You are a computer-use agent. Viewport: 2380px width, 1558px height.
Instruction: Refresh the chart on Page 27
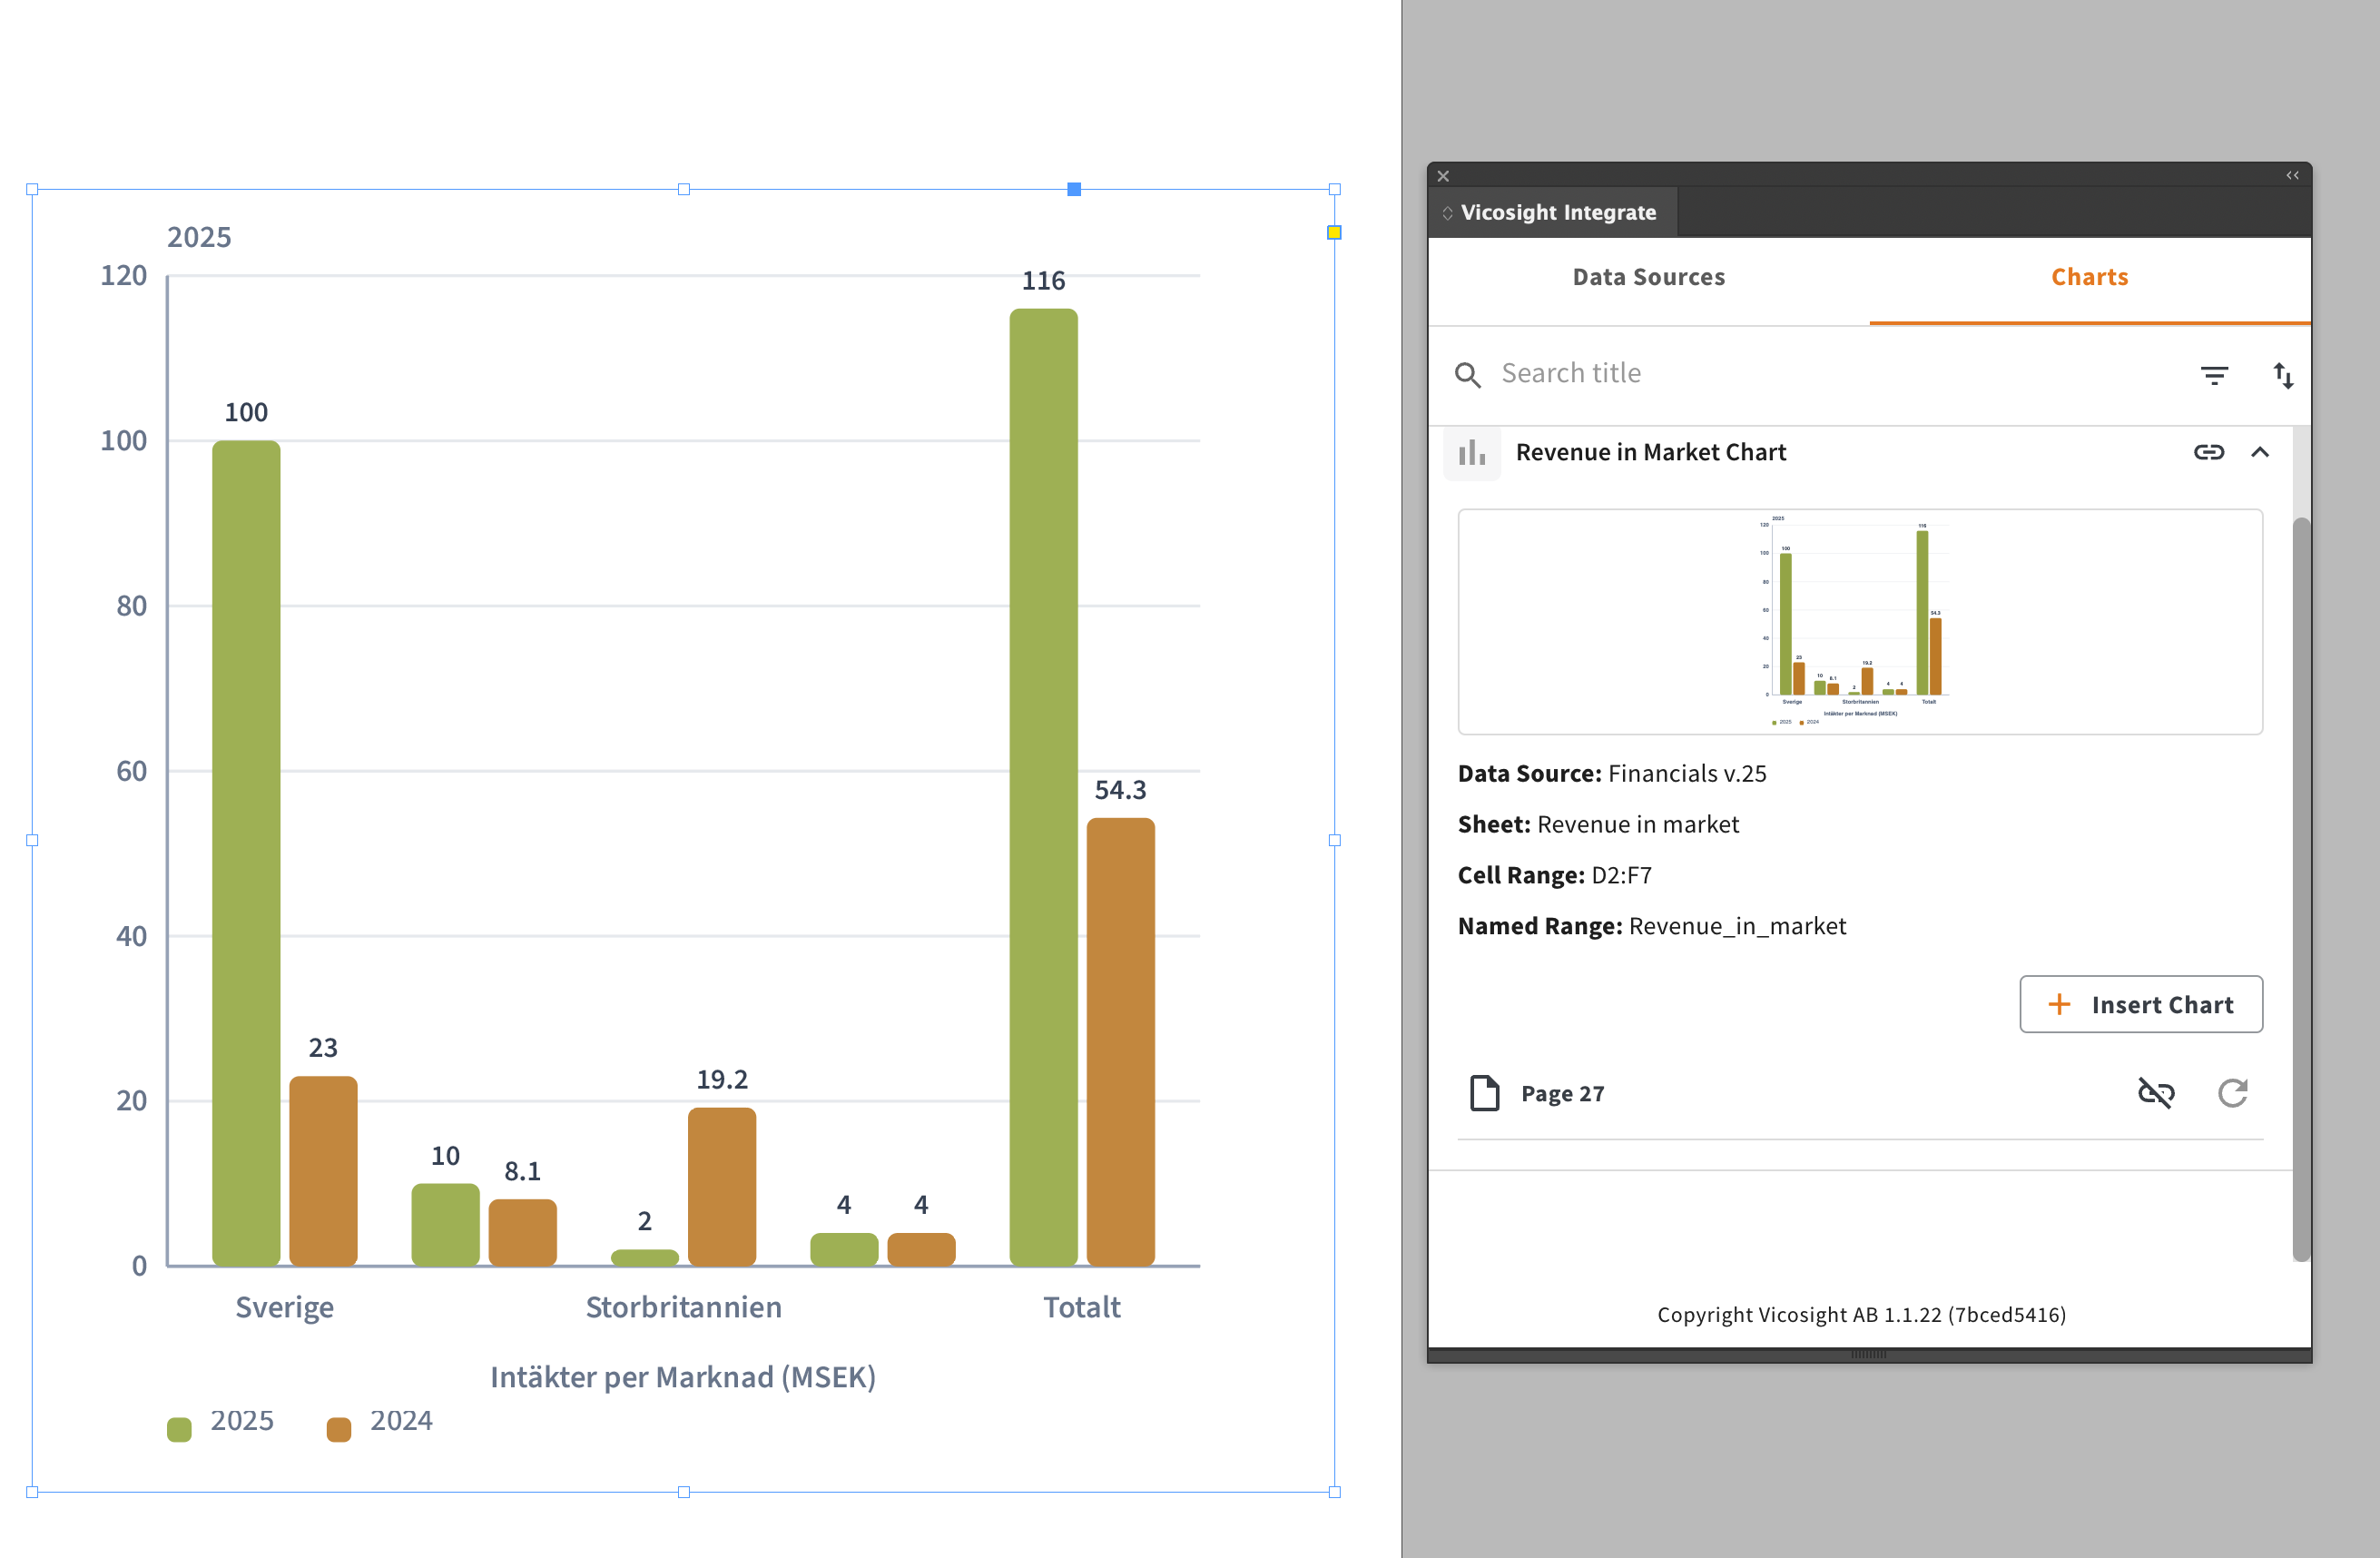(x=2232, y=1092)
